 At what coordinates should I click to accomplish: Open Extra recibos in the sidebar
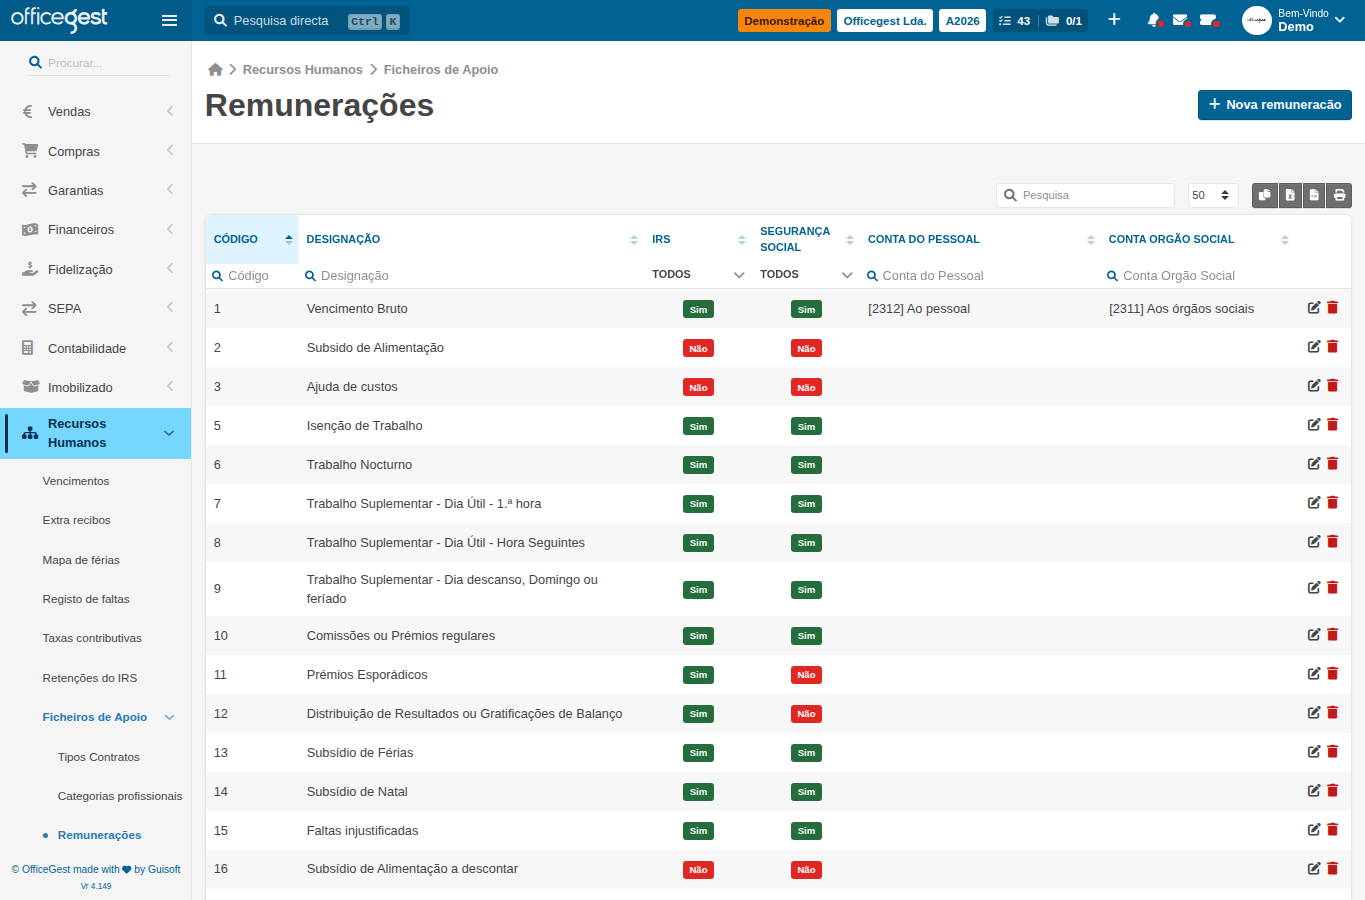click(76, 520)
